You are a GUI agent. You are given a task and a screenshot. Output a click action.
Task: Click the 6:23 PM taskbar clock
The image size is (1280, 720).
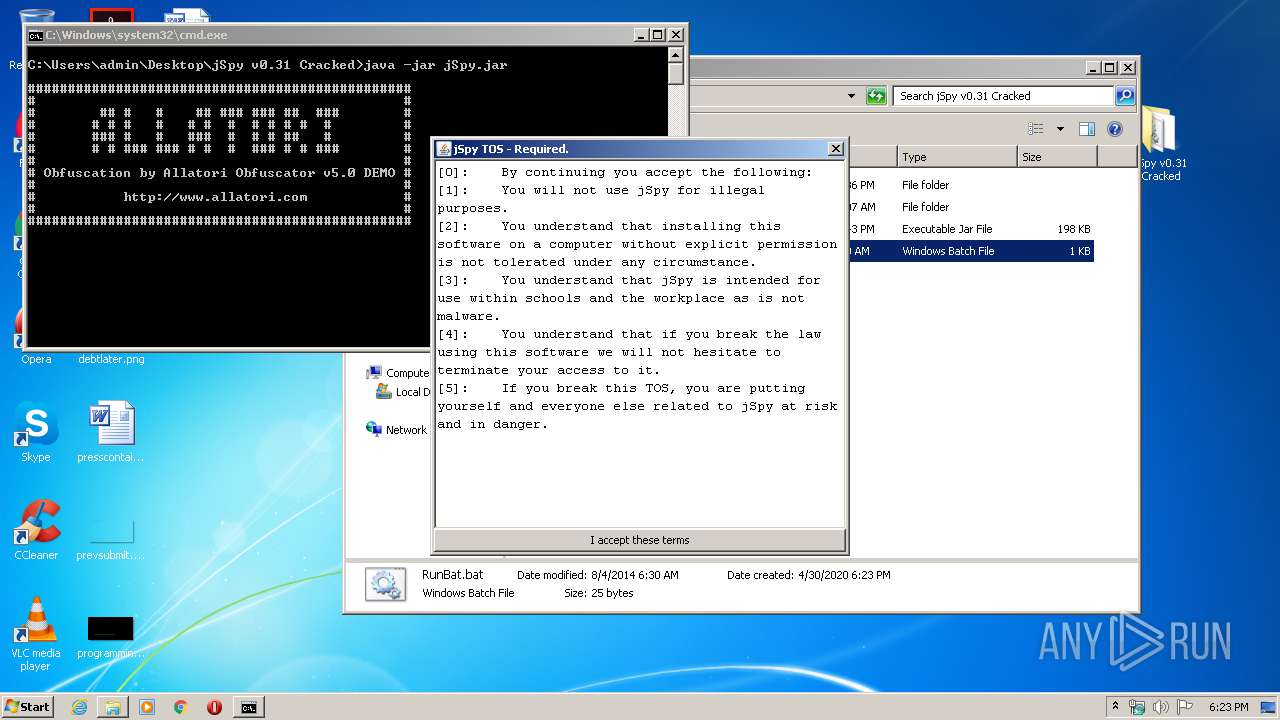[1228, 707]
